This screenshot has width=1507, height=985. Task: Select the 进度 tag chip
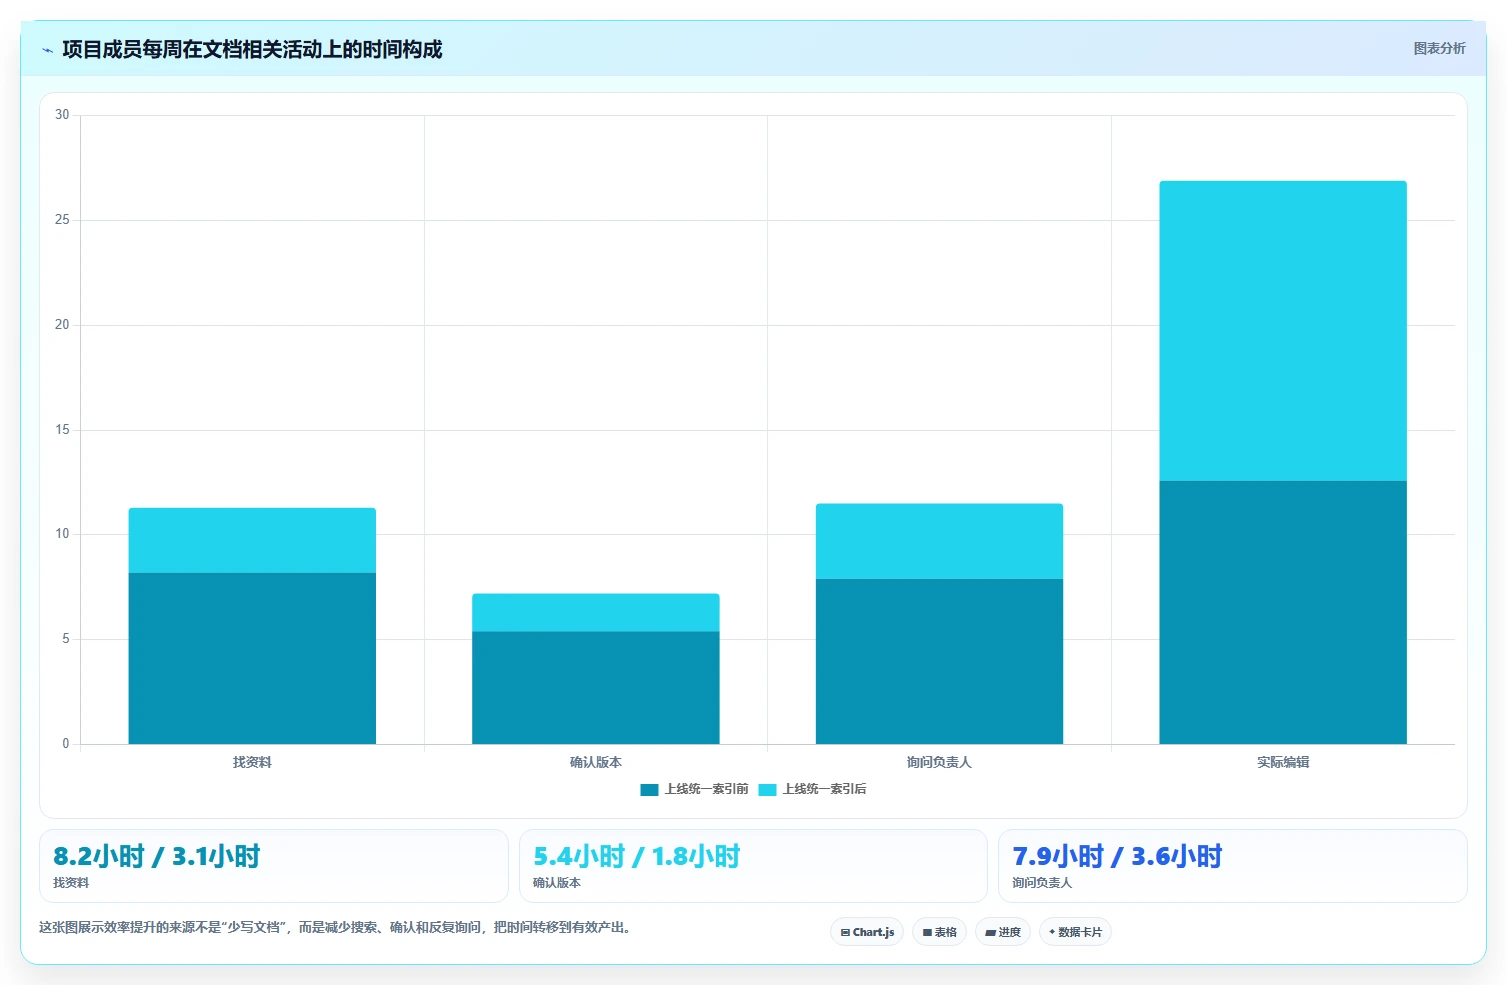[1003, 932]
